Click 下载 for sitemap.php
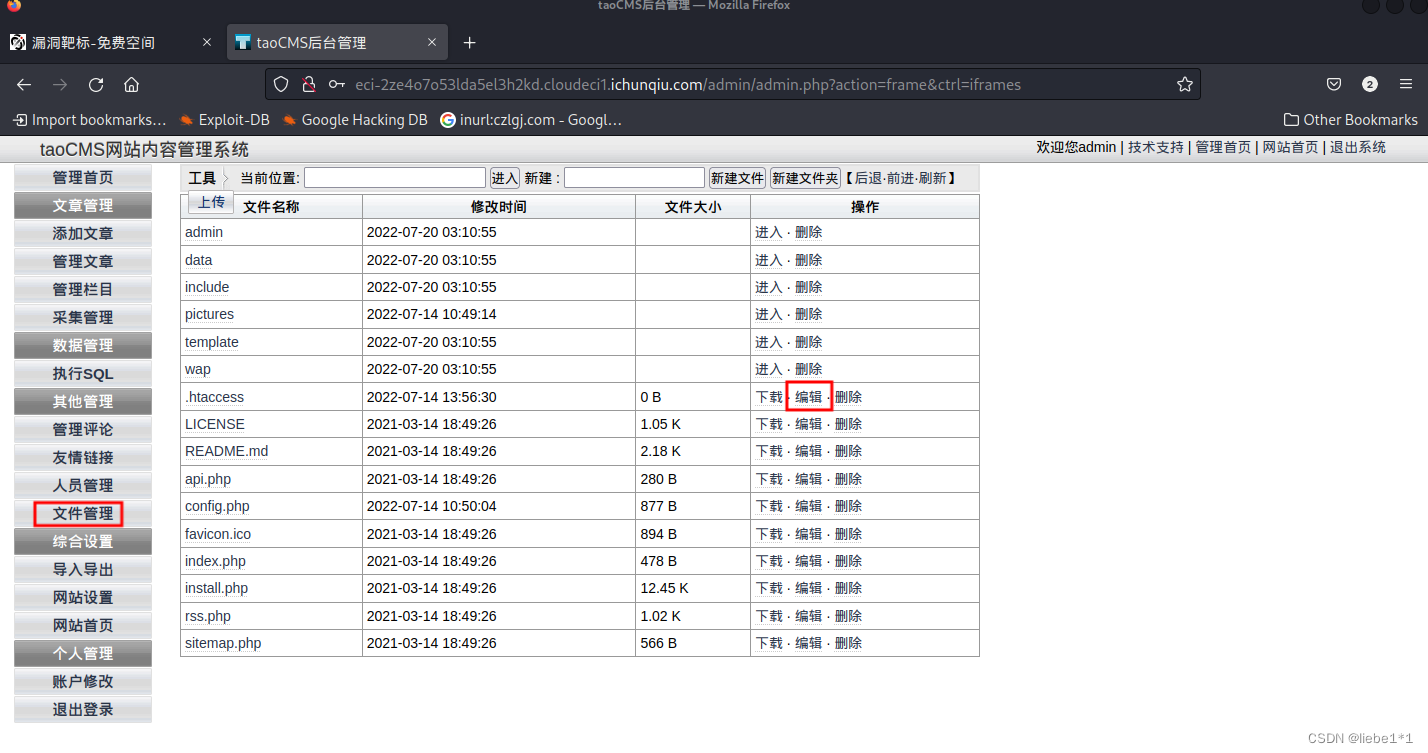 point(768,643)
